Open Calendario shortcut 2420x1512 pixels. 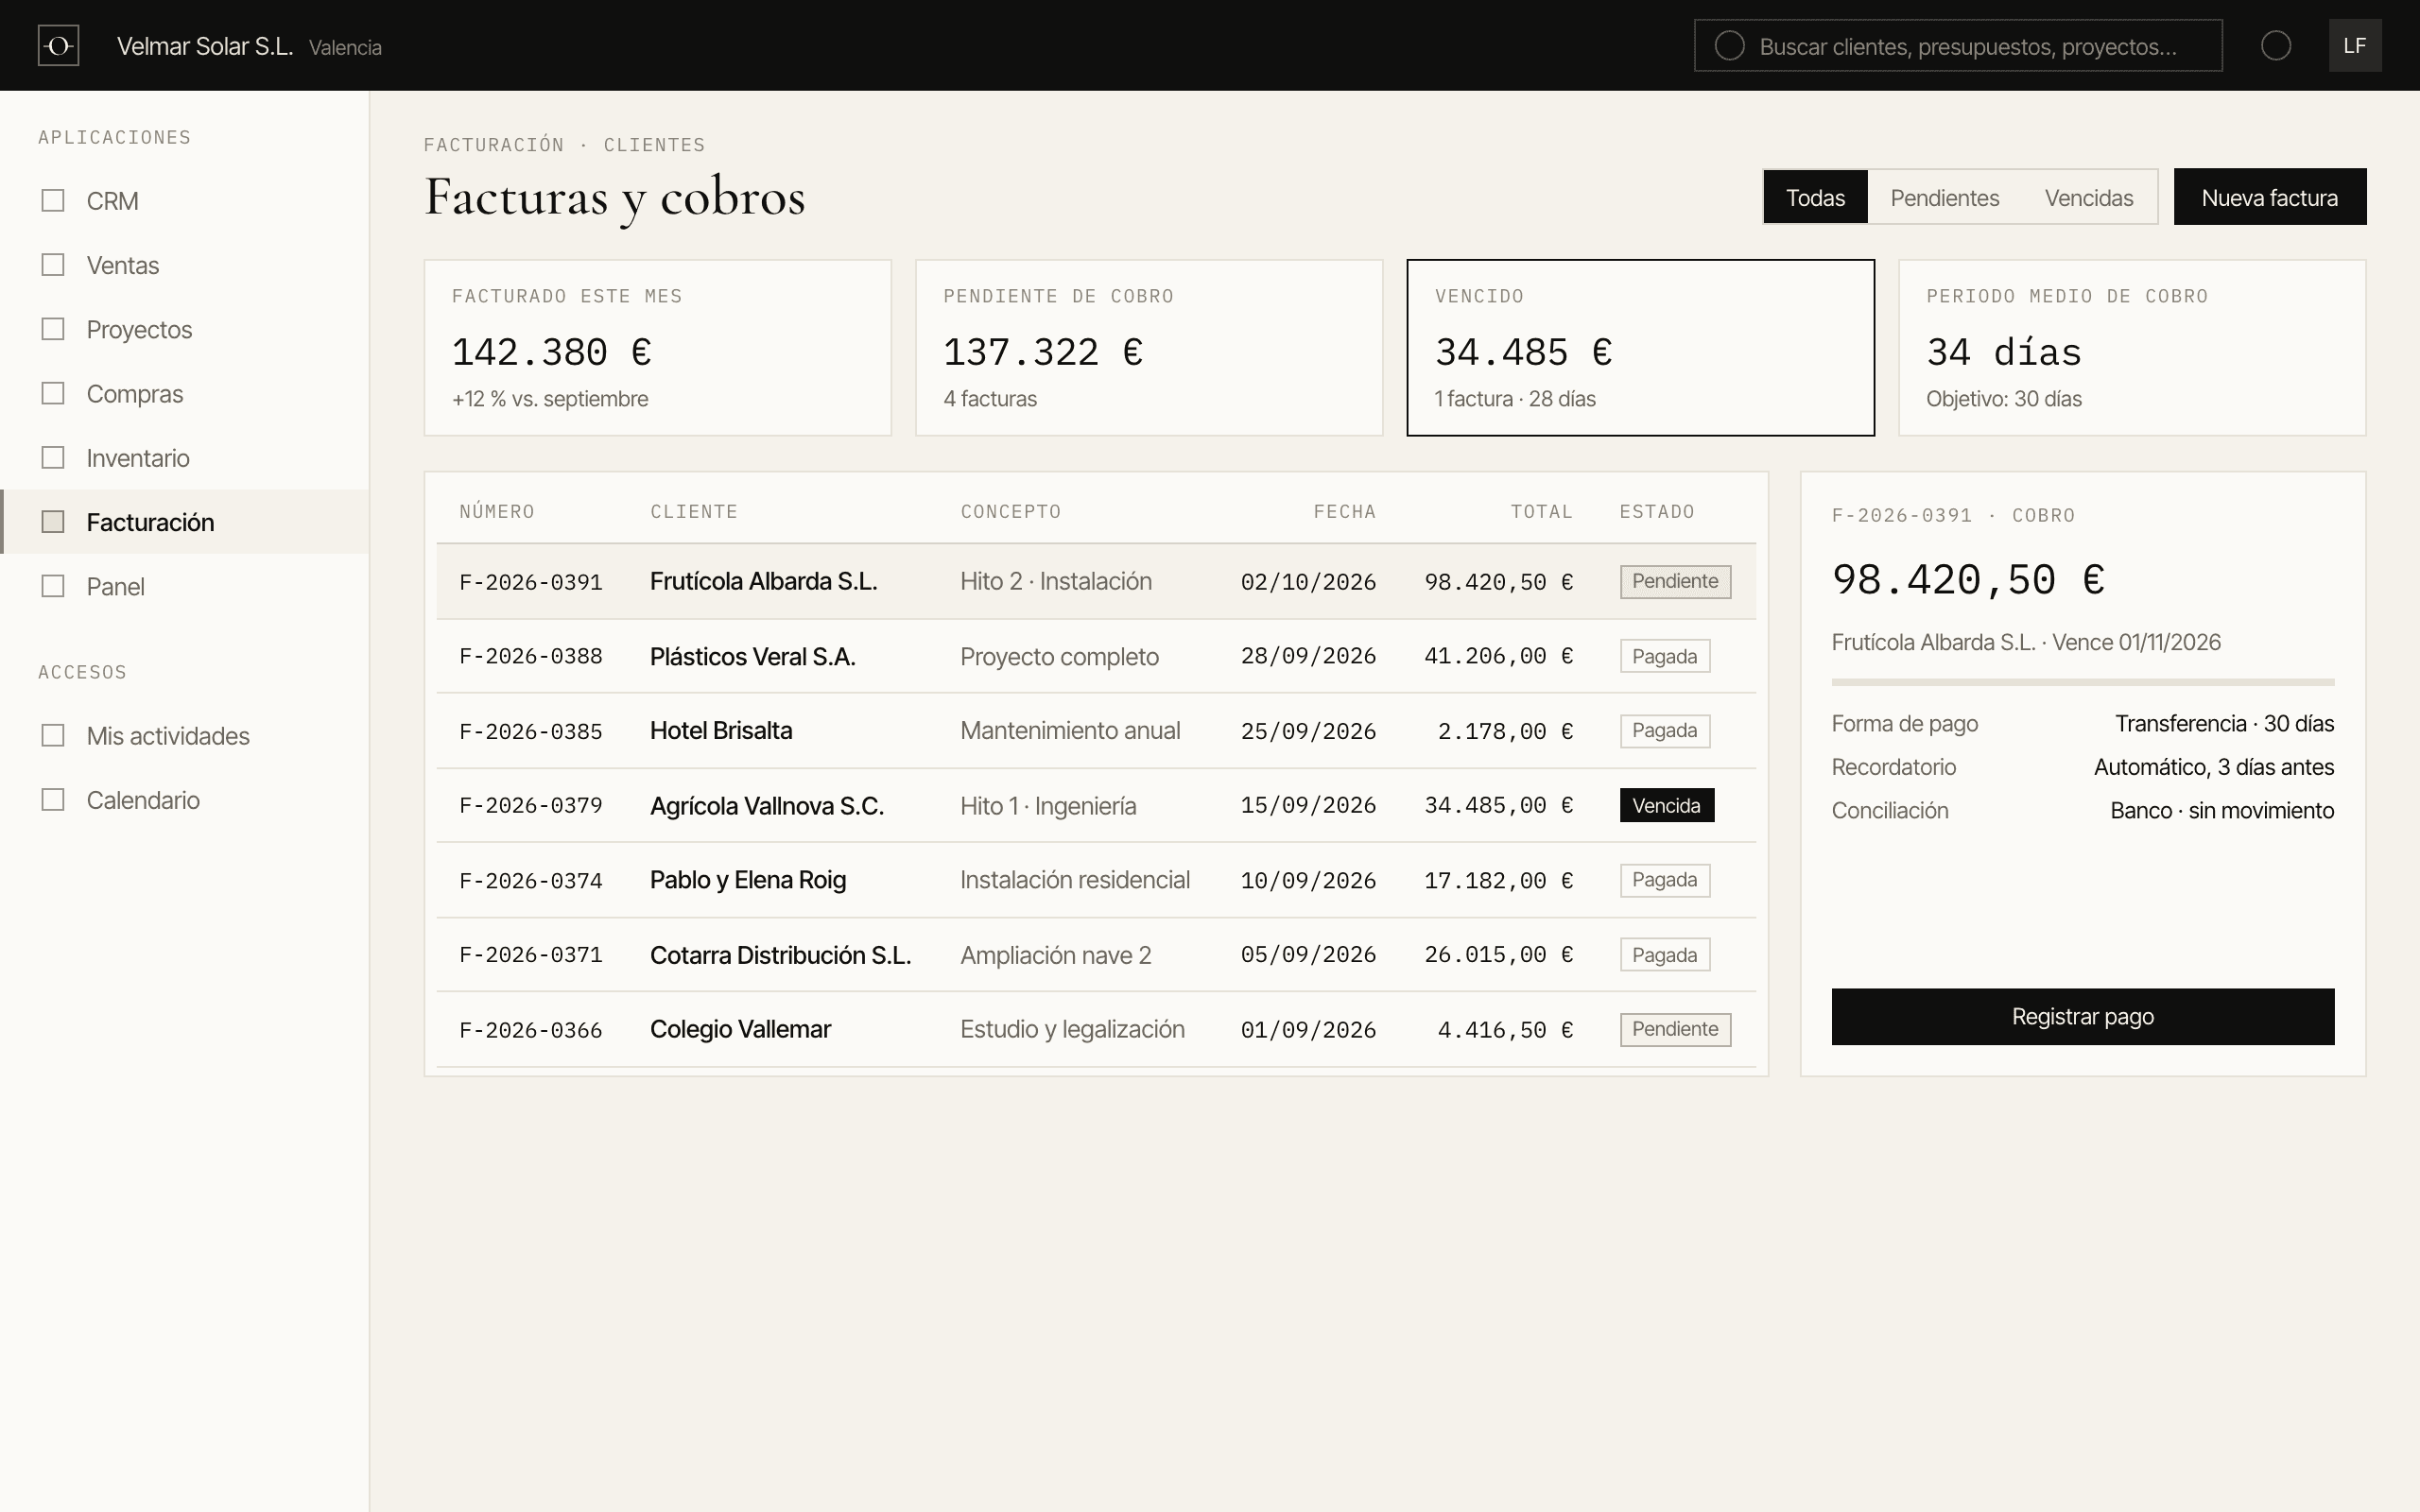(185, 800)
